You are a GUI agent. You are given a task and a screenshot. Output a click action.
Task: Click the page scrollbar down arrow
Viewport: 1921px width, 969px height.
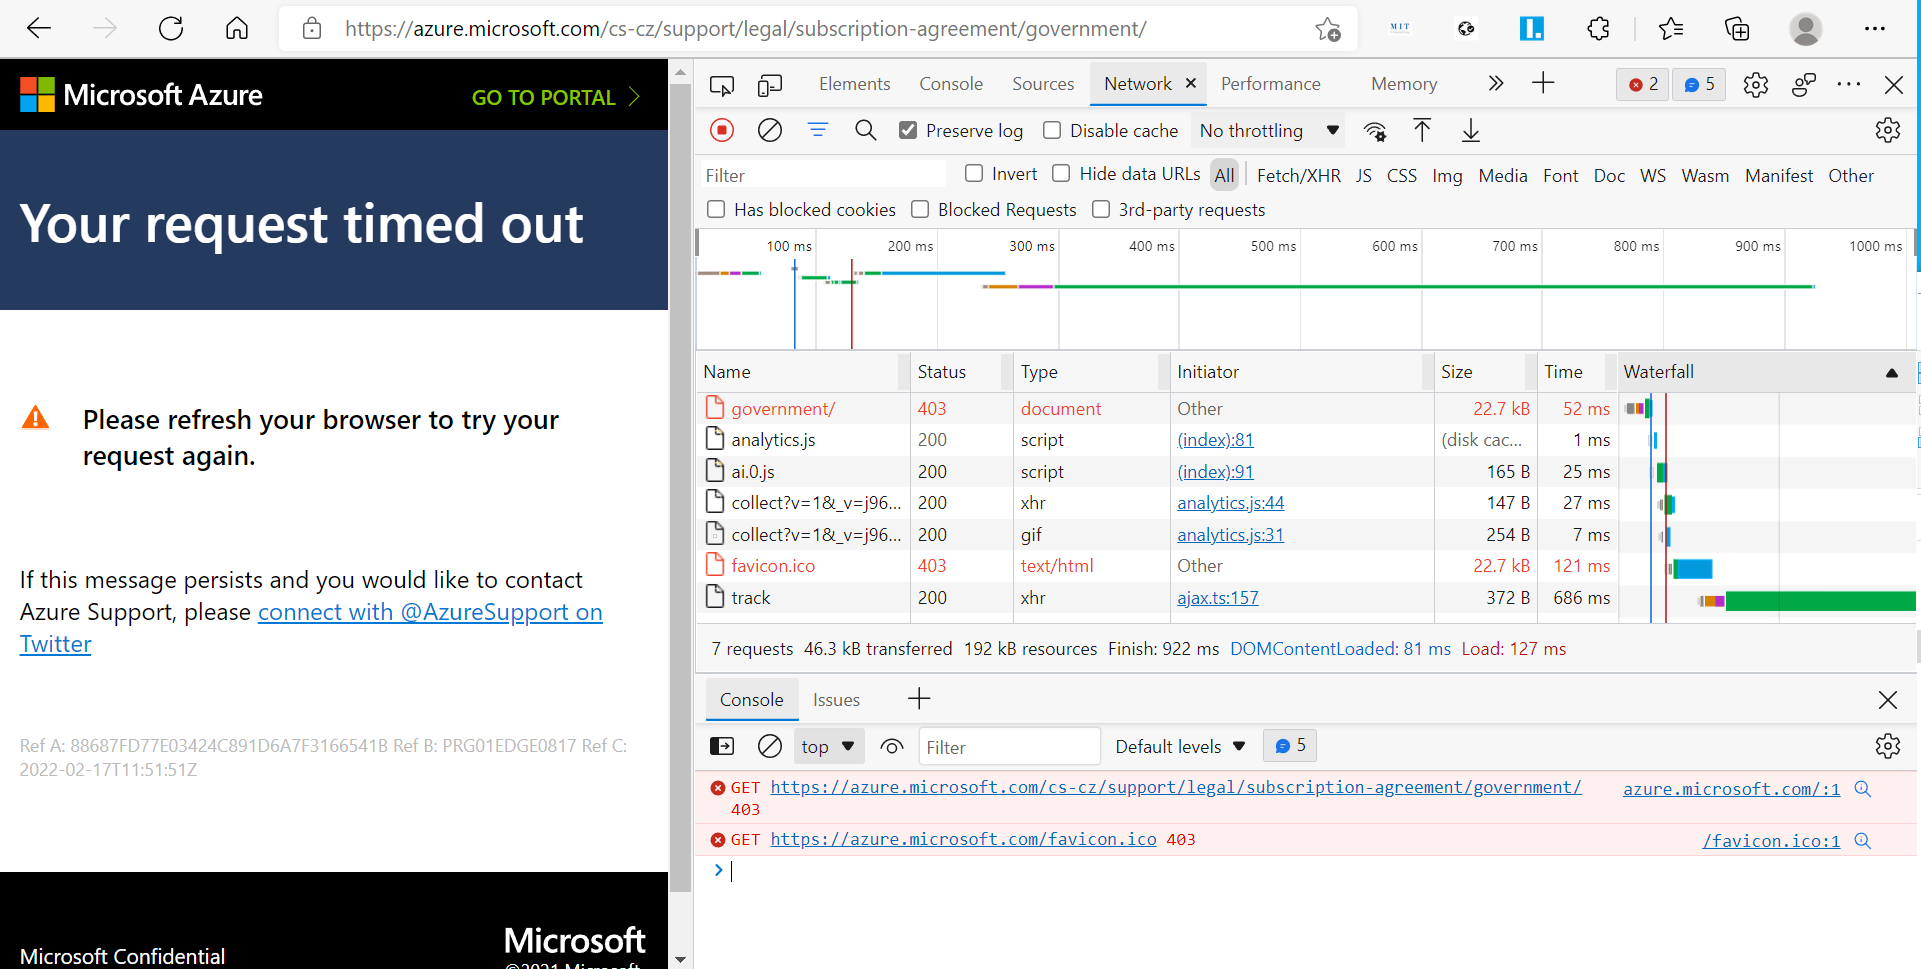681,959
